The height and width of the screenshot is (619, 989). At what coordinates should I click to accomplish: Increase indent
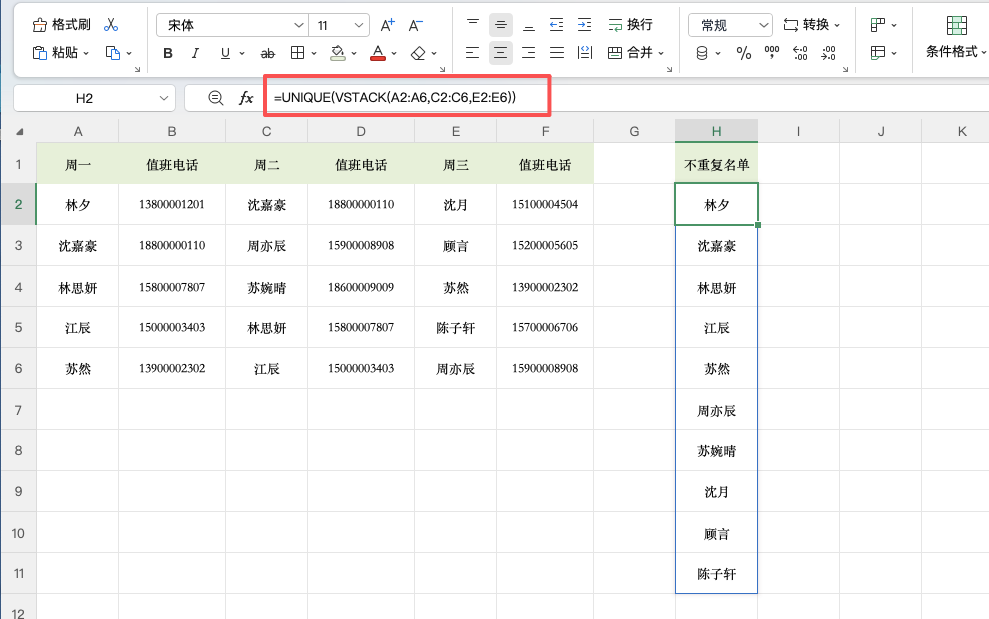585,25
